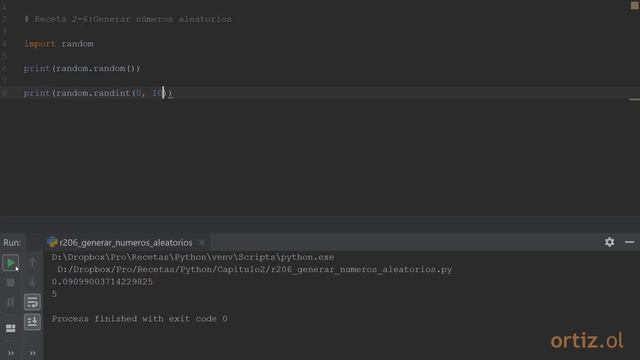This screenshot has height=360, width=640.
Task: Click the Pause output icon
Action: 11,302
